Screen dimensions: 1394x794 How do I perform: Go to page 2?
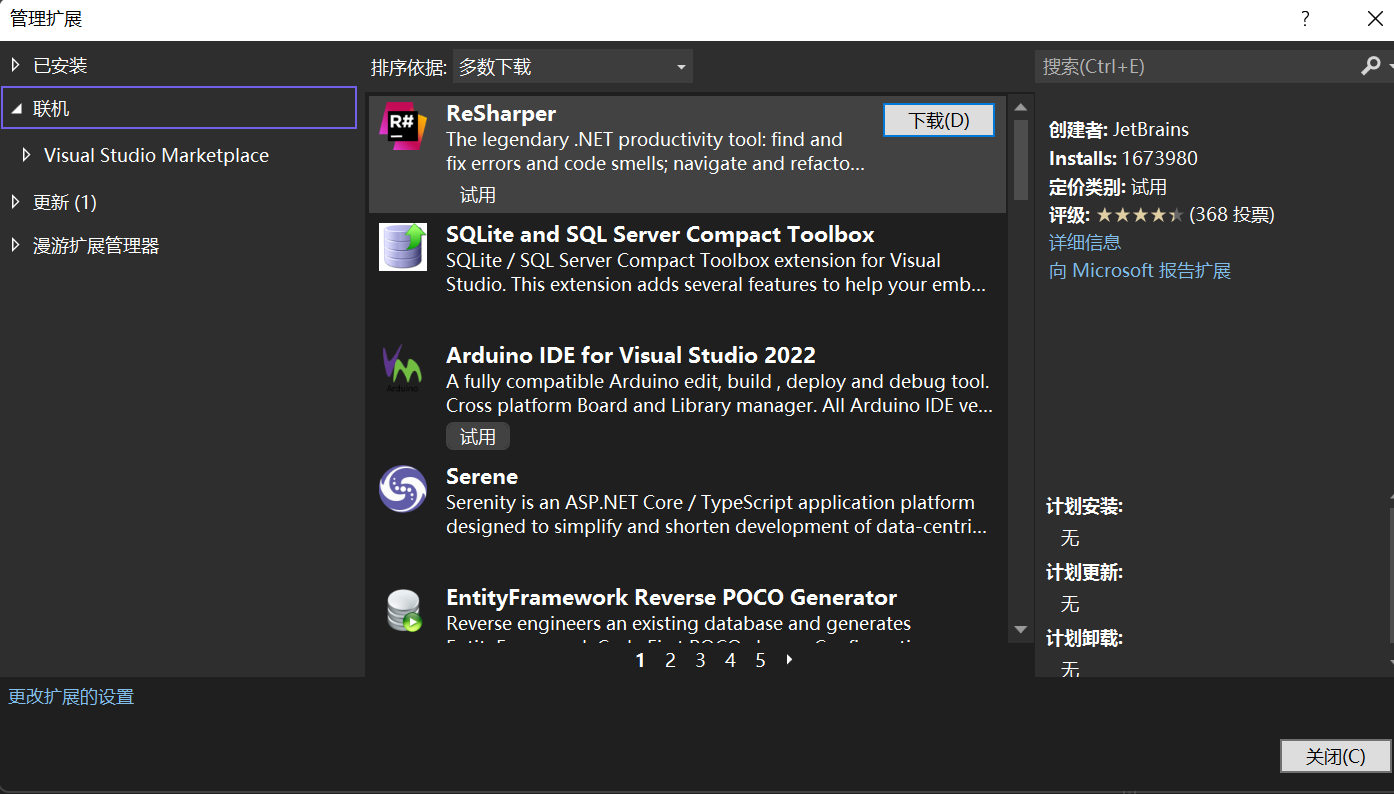click(x=670, y=660)
